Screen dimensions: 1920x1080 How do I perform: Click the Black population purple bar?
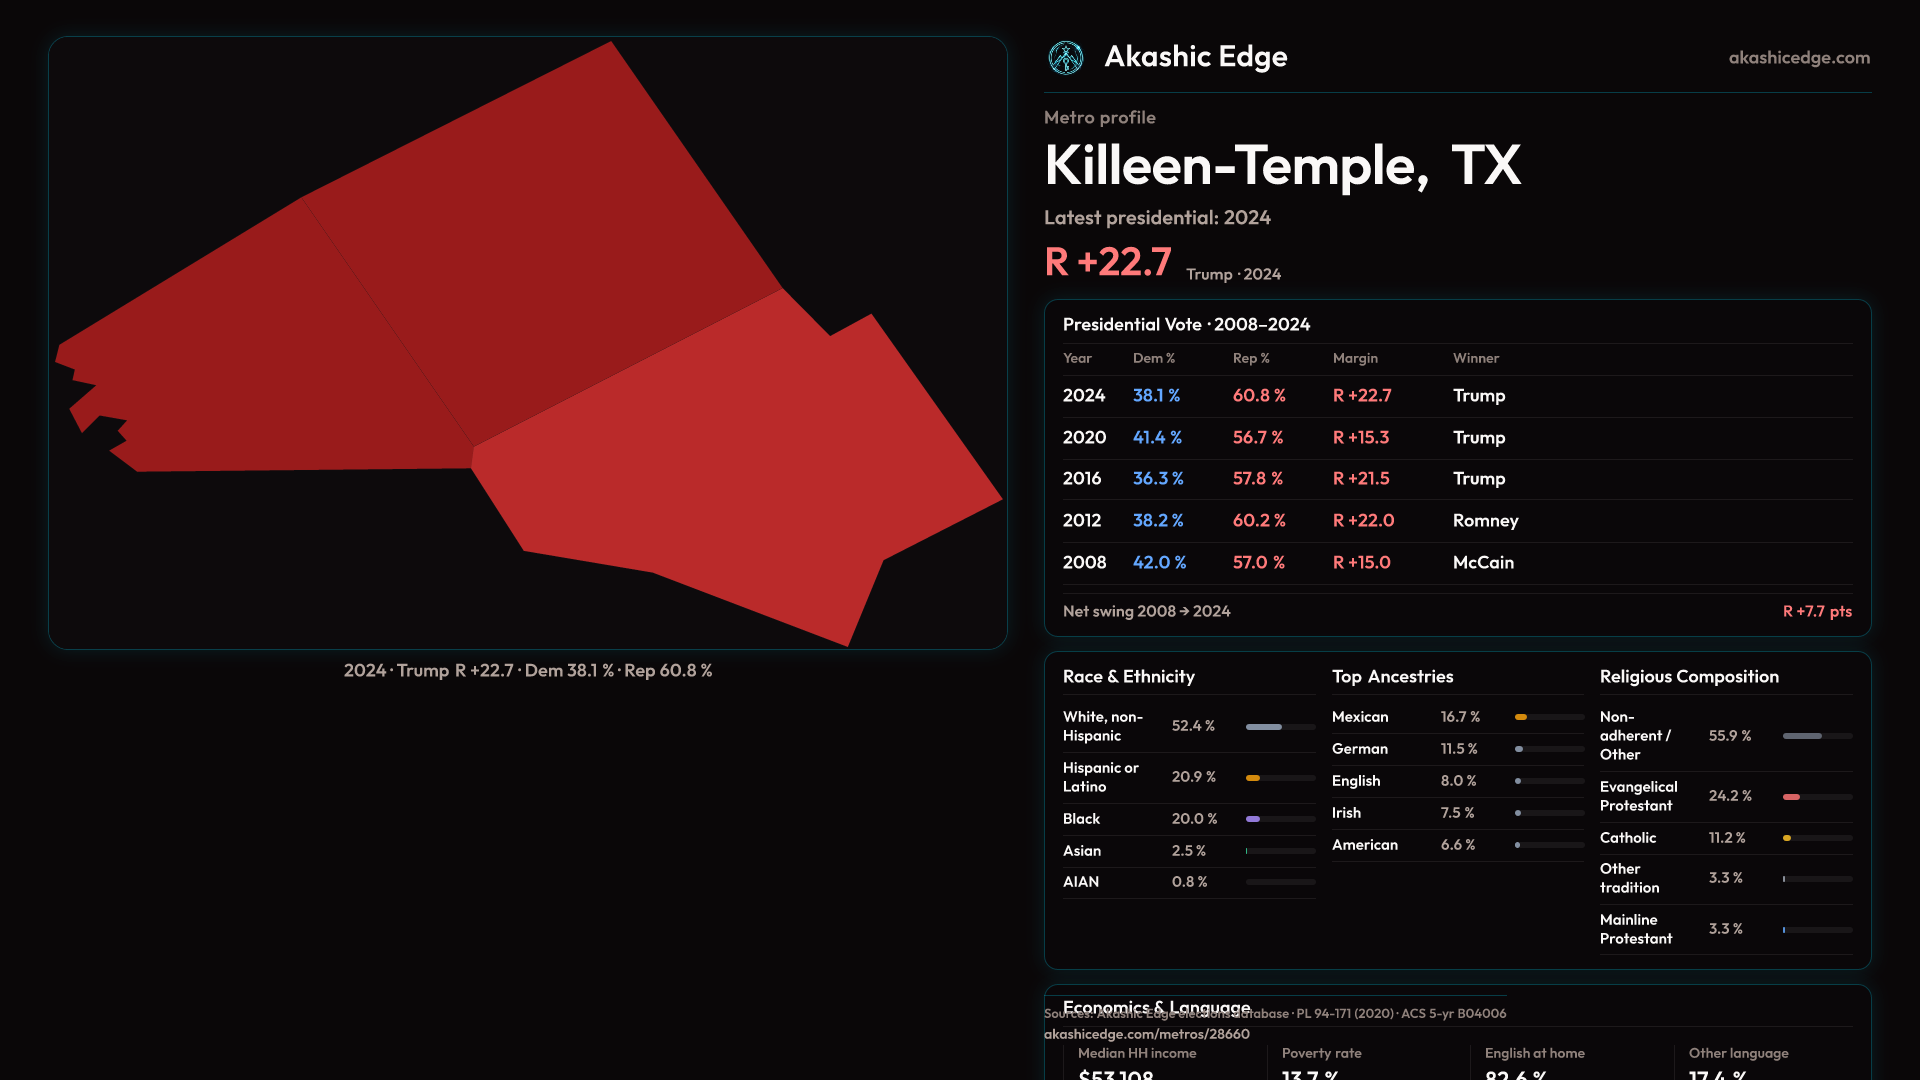tap(1253, 819)
